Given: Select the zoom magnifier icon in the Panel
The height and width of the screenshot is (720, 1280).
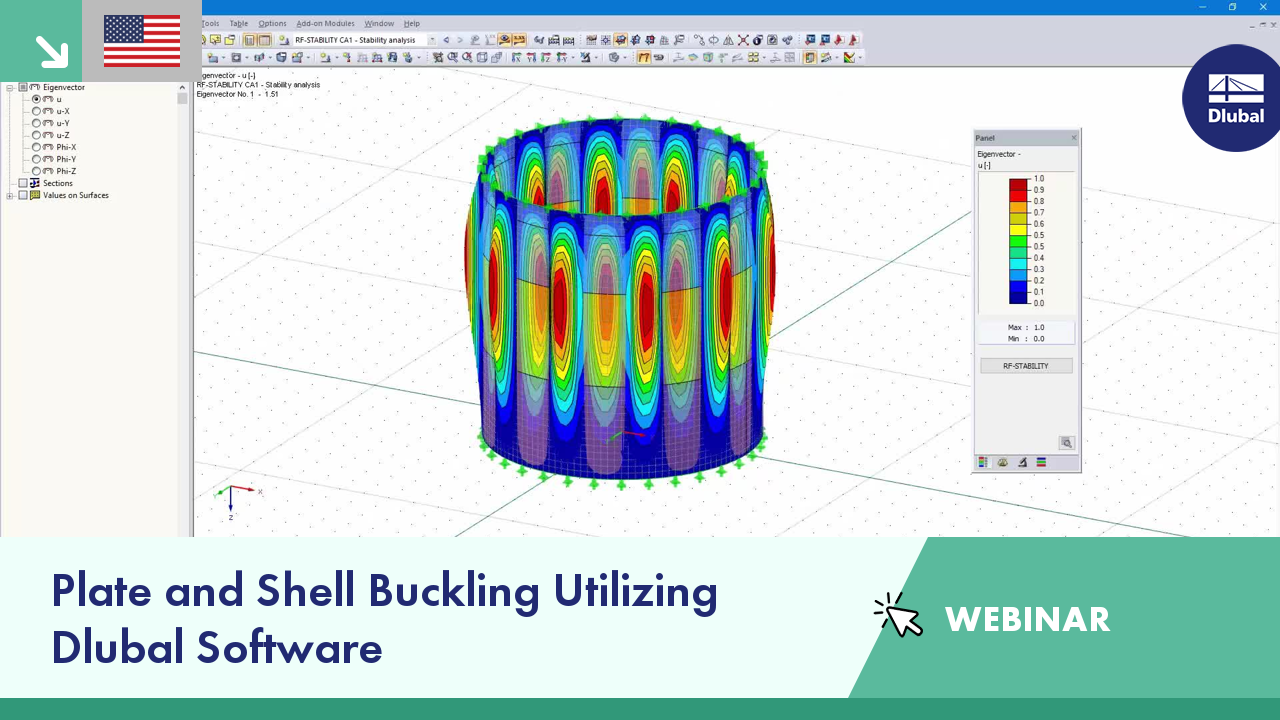Looking at the screenshot, I should [x=1066, y=442].
